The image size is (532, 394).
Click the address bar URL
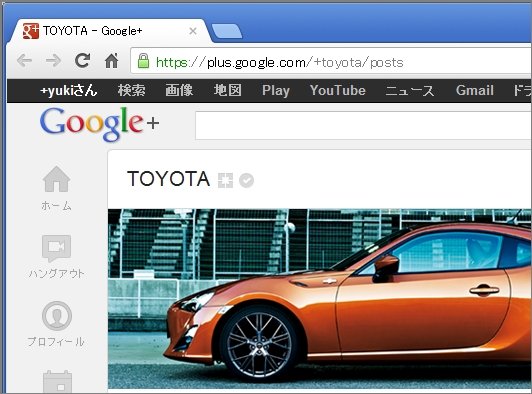click(x=280, y=62)
